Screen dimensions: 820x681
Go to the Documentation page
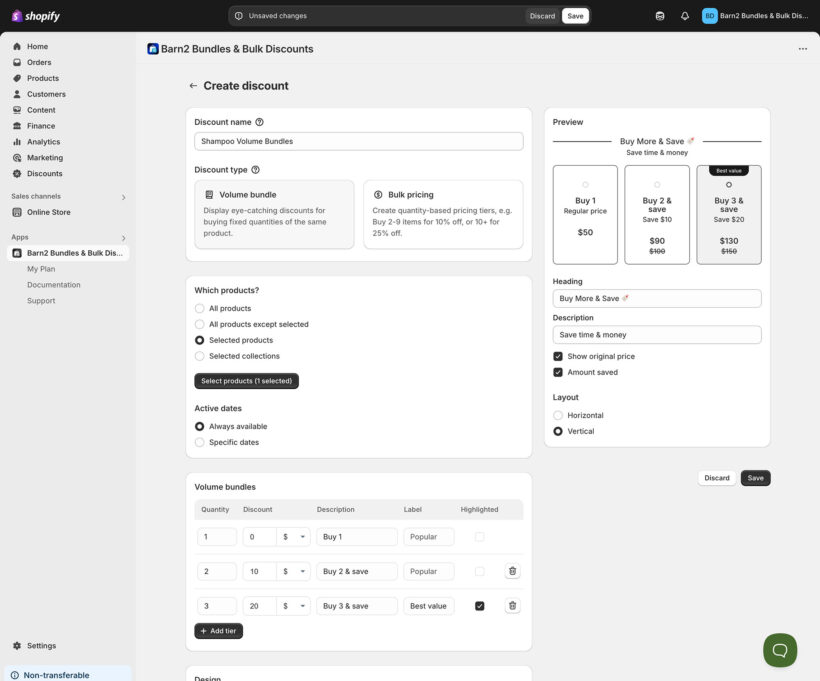coord(53,284)
